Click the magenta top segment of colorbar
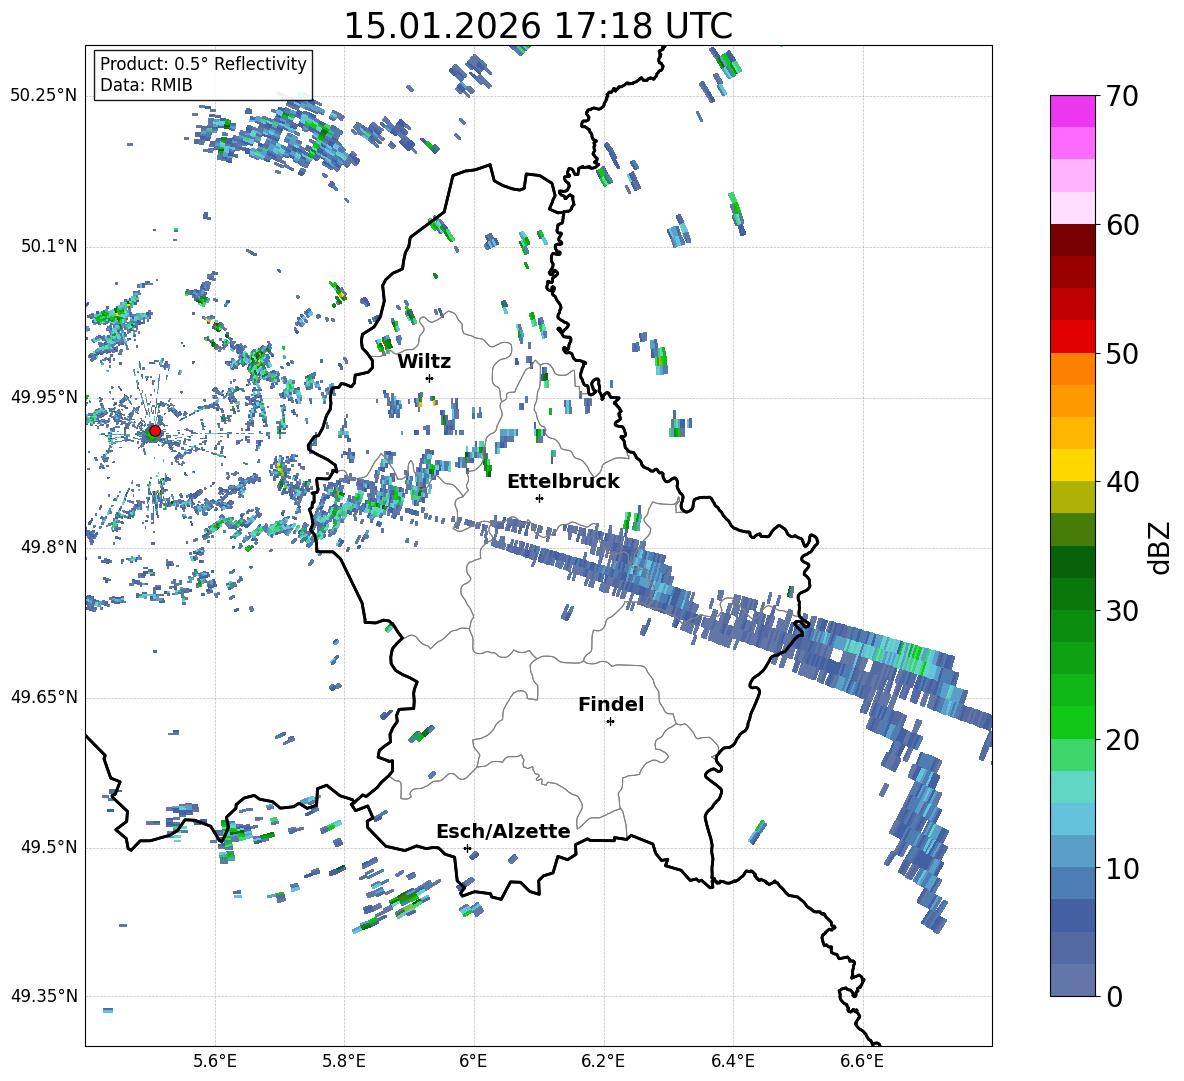Viewport: 1184px width, 1081px height. 1072,111
